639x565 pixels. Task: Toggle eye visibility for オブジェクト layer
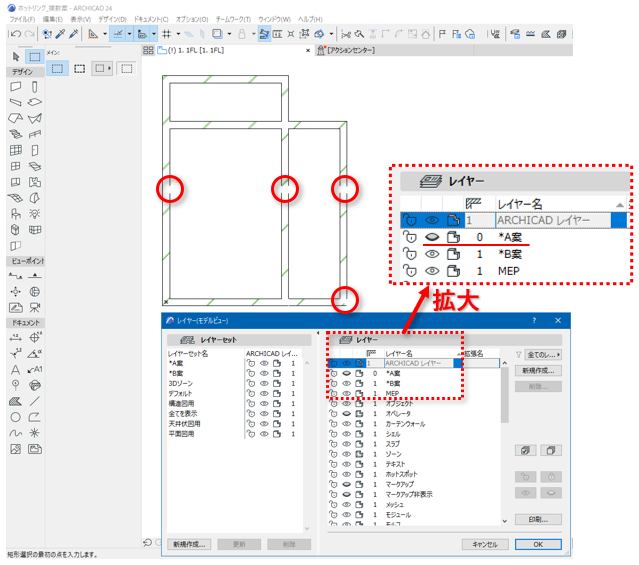click(x=346, y=402)
